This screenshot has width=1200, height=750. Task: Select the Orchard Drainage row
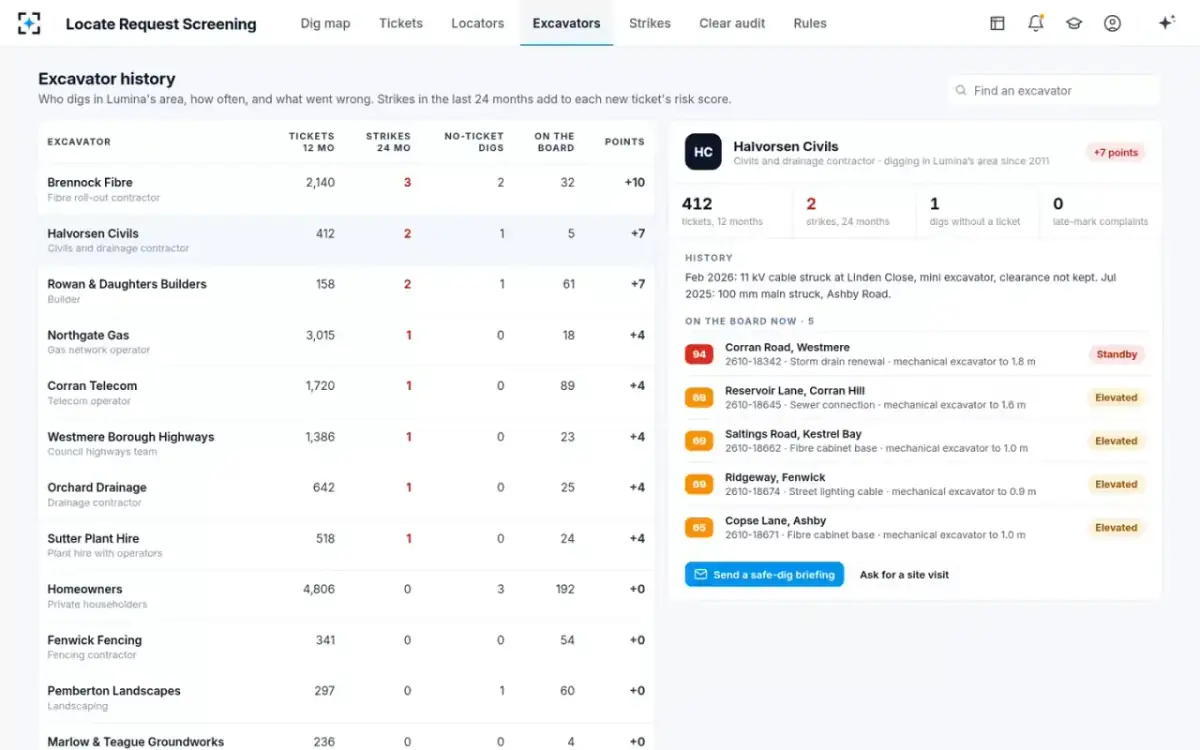346,494
